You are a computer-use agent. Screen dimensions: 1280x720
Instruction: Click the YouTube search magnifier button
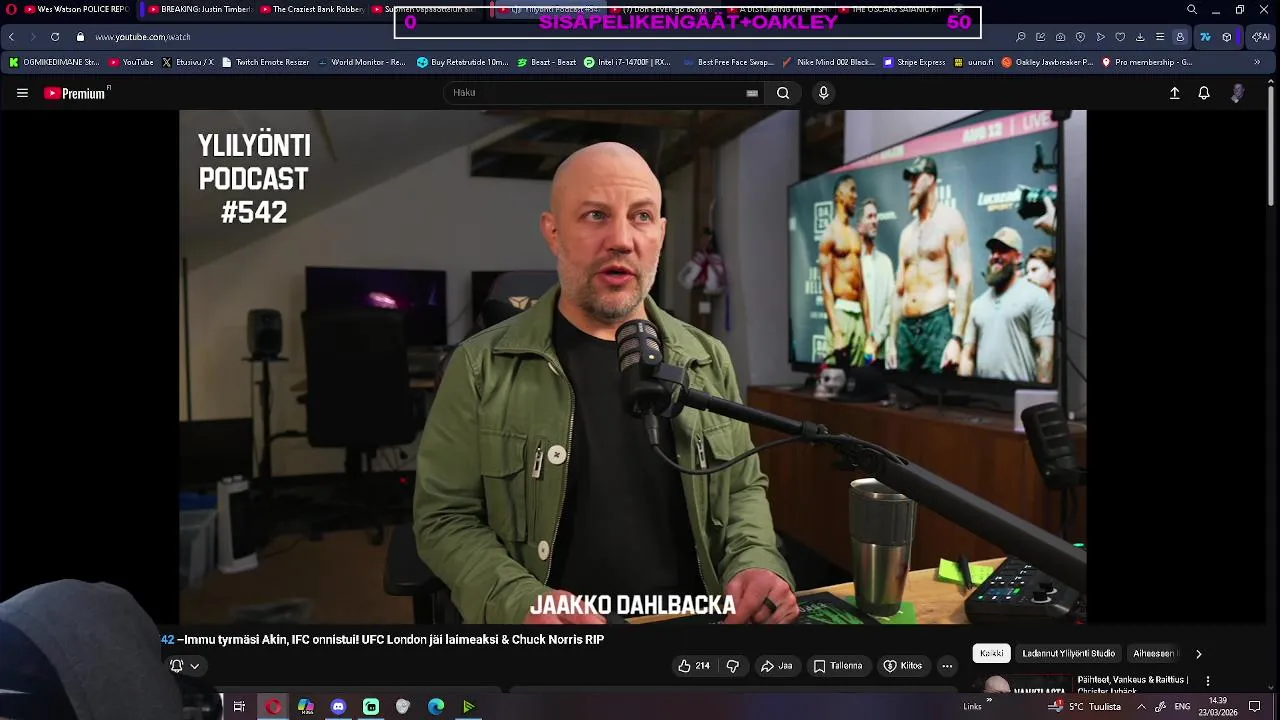[783, 93]
